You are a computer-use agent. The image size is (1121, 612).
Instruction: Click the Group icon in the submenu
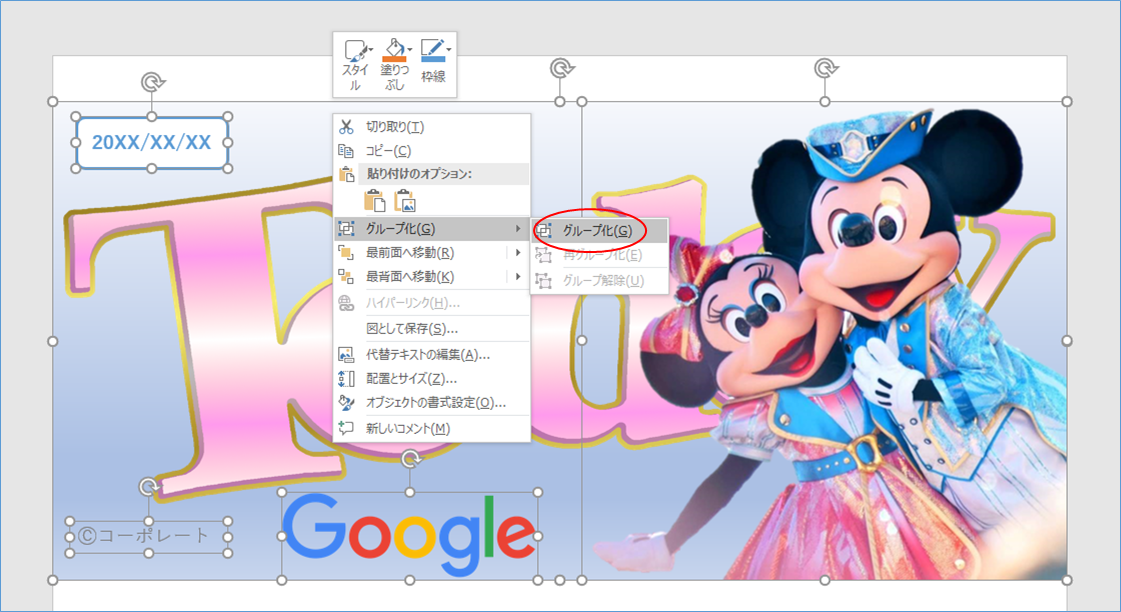[x=544, y=231]
